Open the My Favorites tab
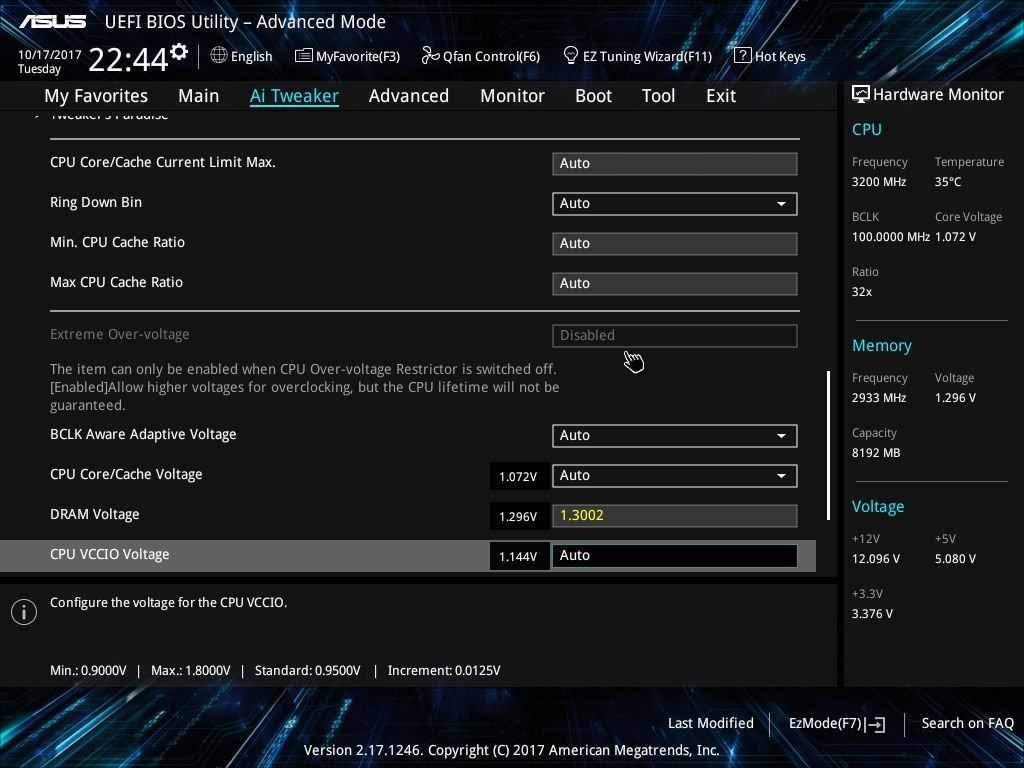 [x=96, y=96]
